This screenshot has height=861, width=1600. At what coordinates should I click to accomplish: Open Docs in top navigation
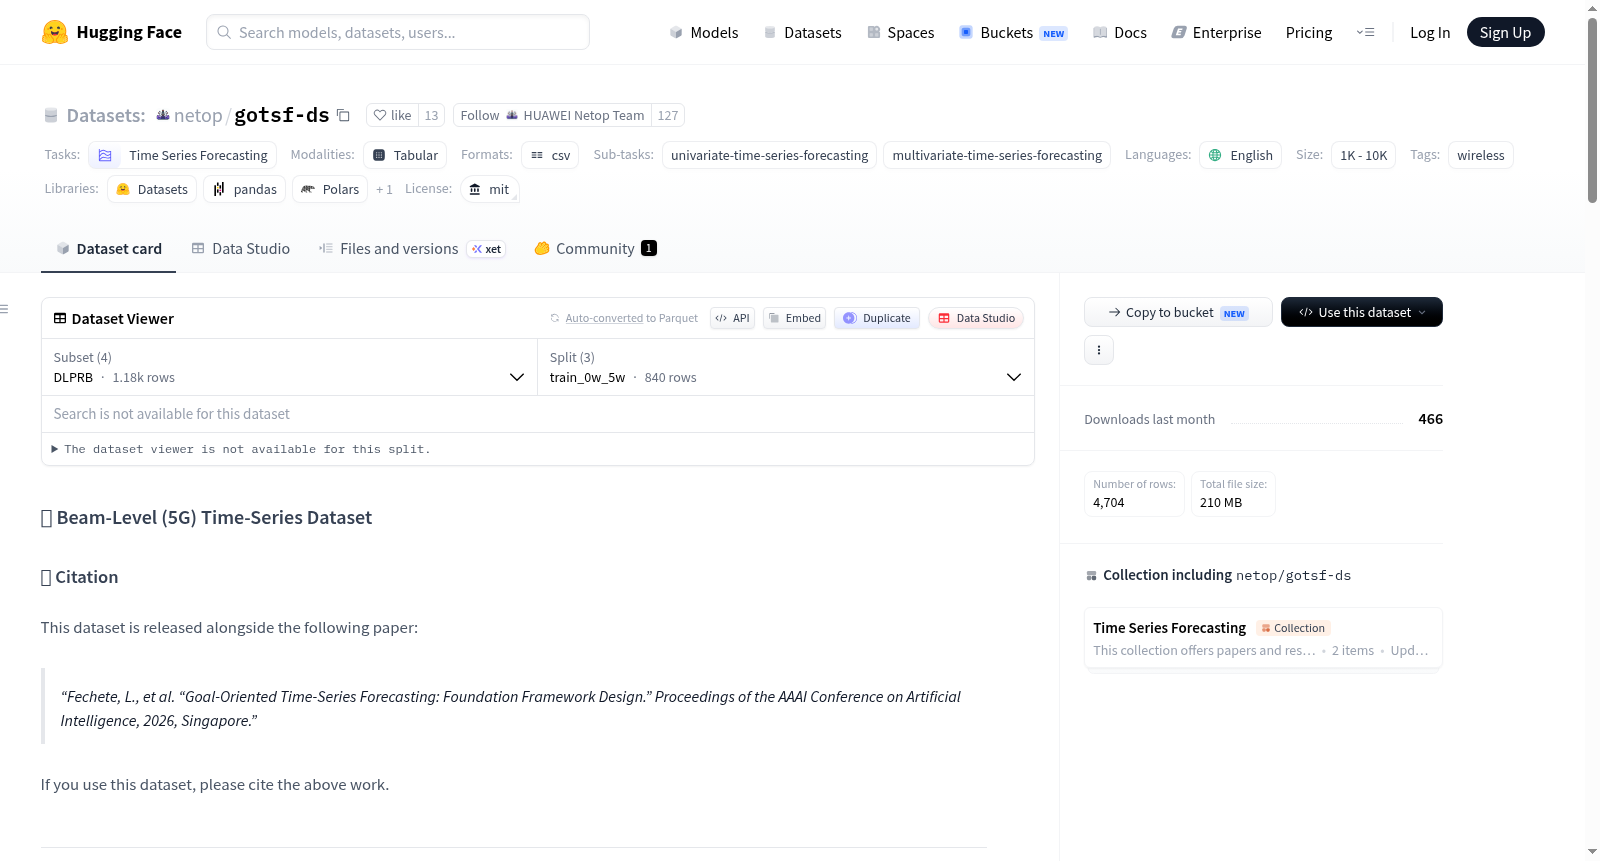point(1120,32)
